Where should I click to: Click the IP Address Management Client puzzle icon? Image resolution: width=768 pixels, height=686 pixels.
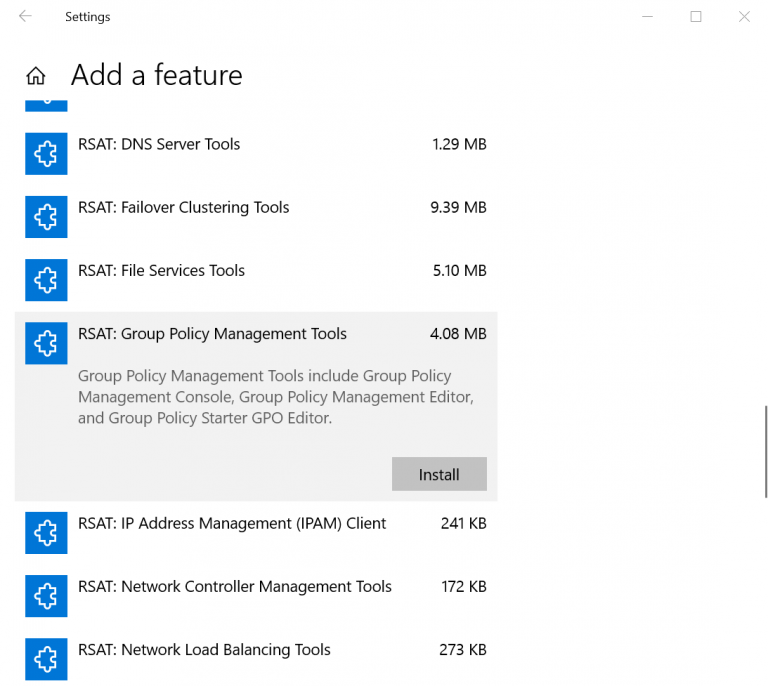point(46,533)
